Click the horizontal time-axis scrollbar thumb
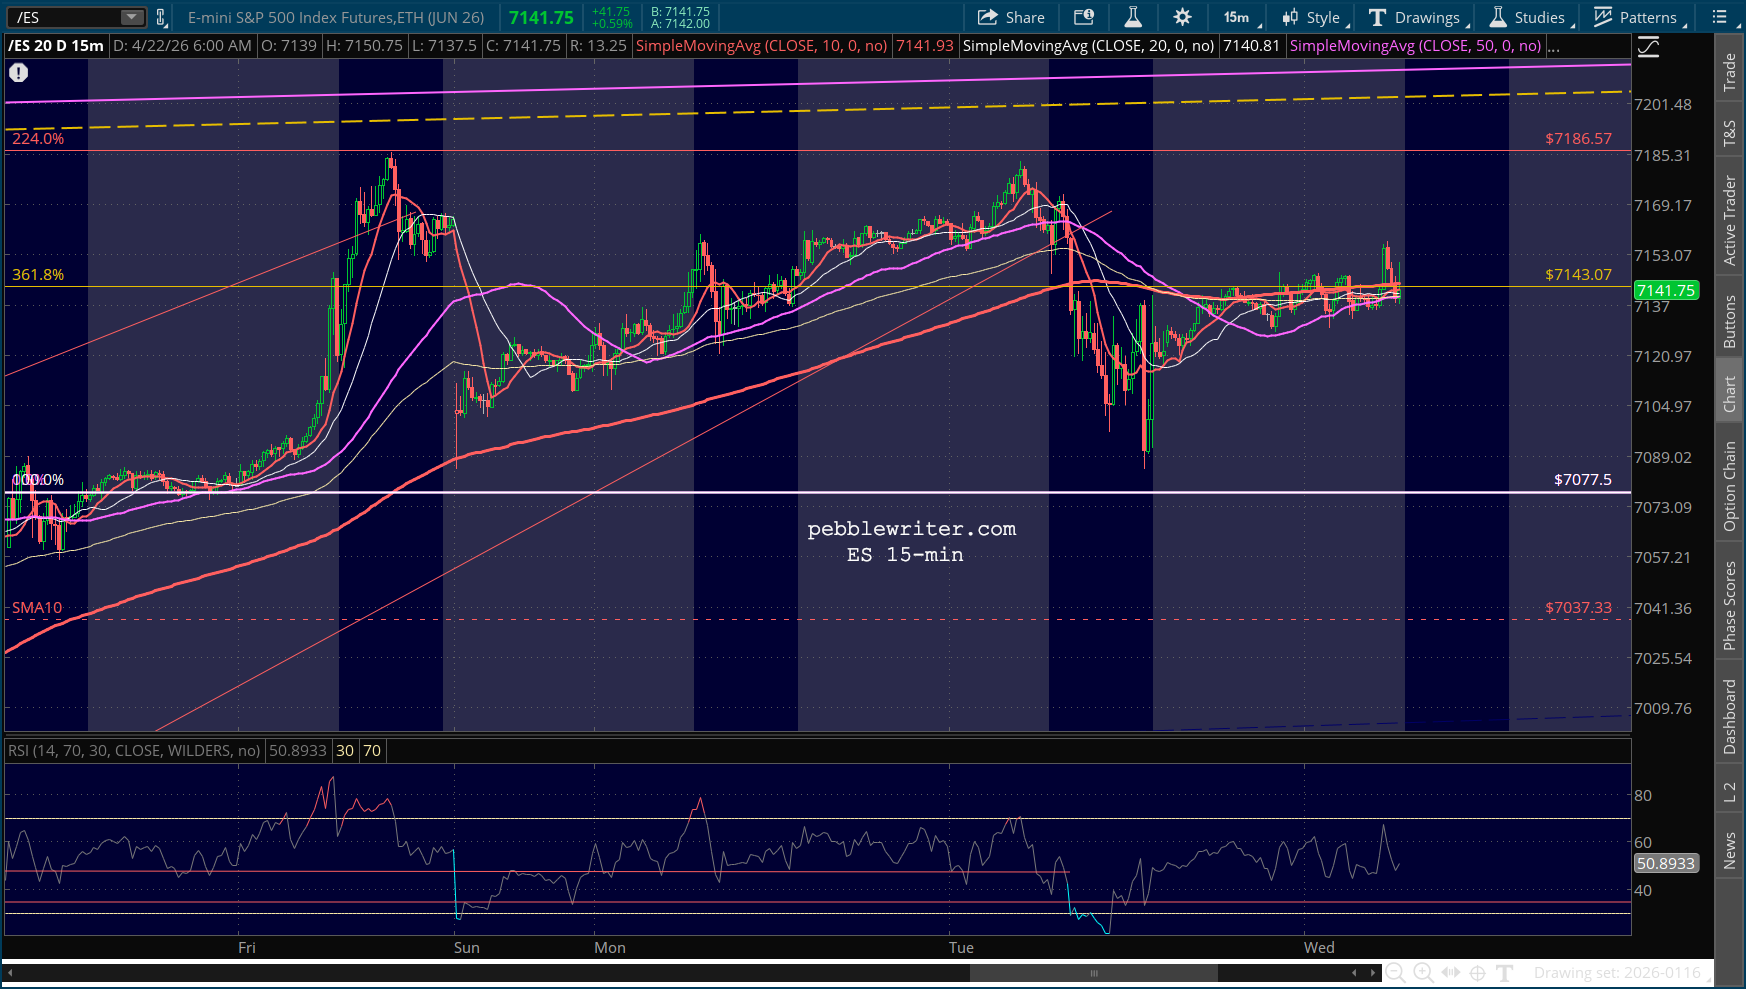Viewport: 1746px width, 989px height. pyautogui.click(x=1093, y=972)
